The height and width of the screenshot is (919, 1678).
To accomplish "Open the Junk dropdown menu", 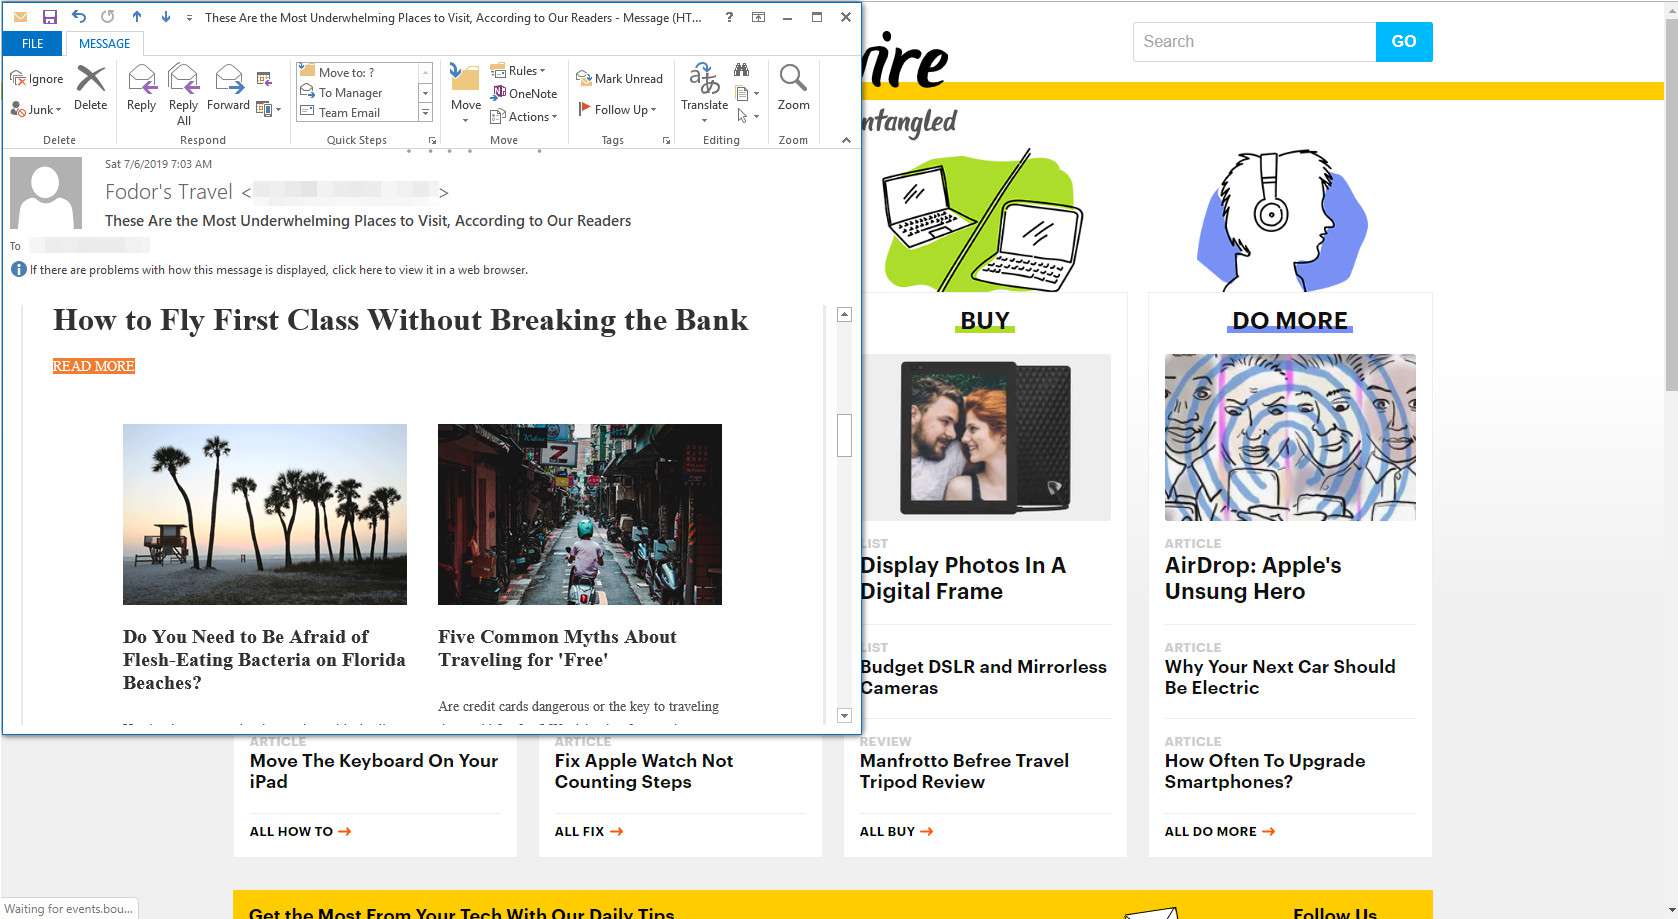I will [36, 110].
